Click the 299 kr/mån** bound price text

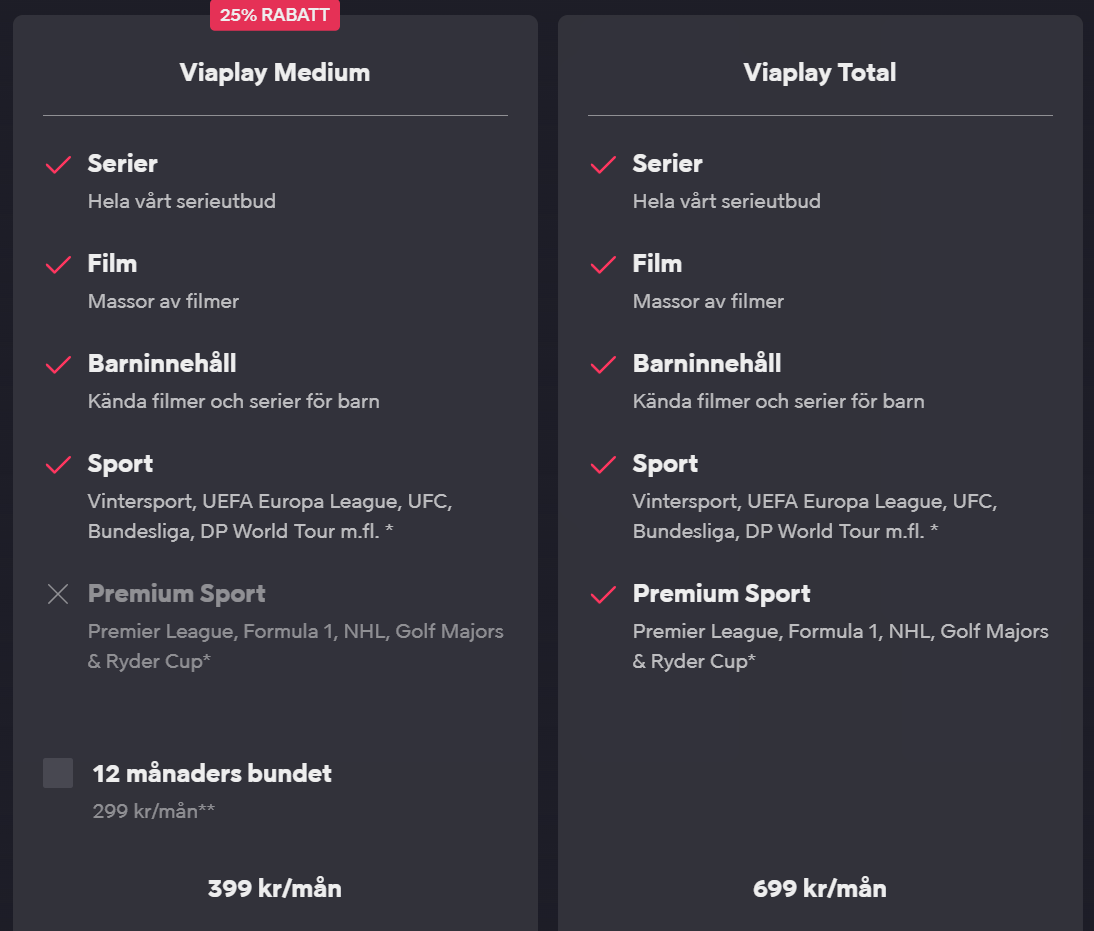(153, 811)
